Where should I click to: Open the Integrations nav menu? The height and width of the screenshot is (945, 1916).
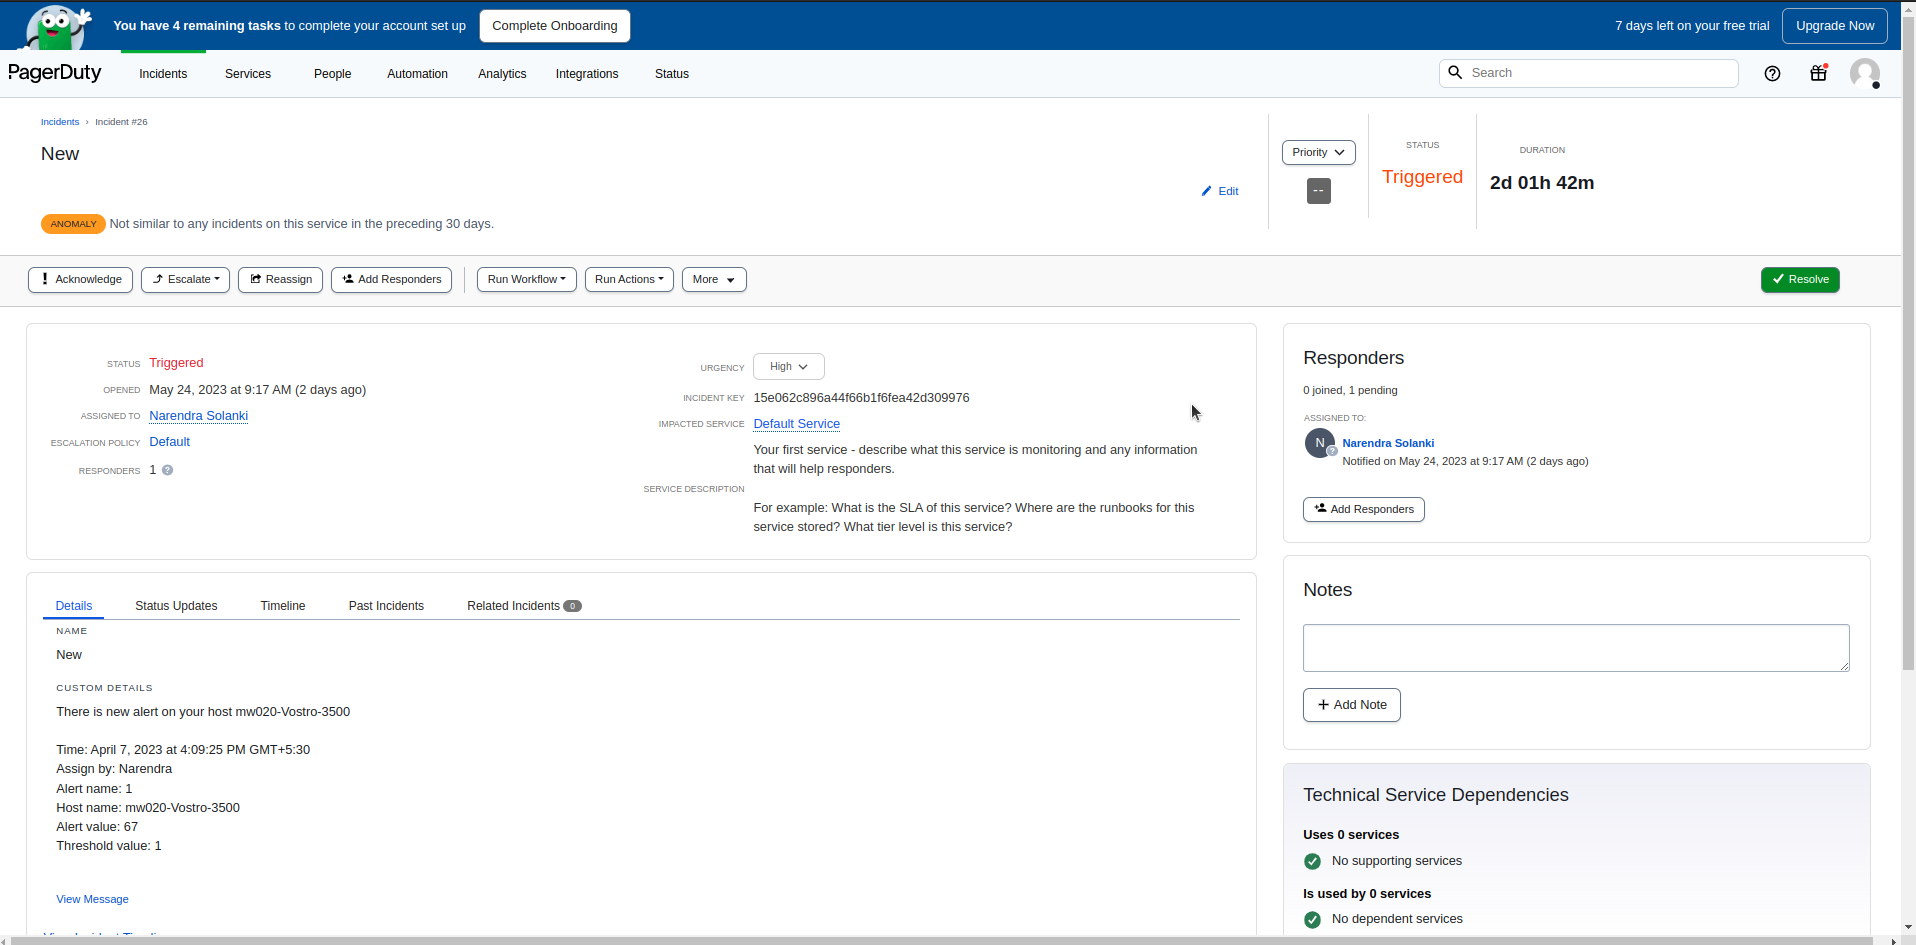[587, 74]
